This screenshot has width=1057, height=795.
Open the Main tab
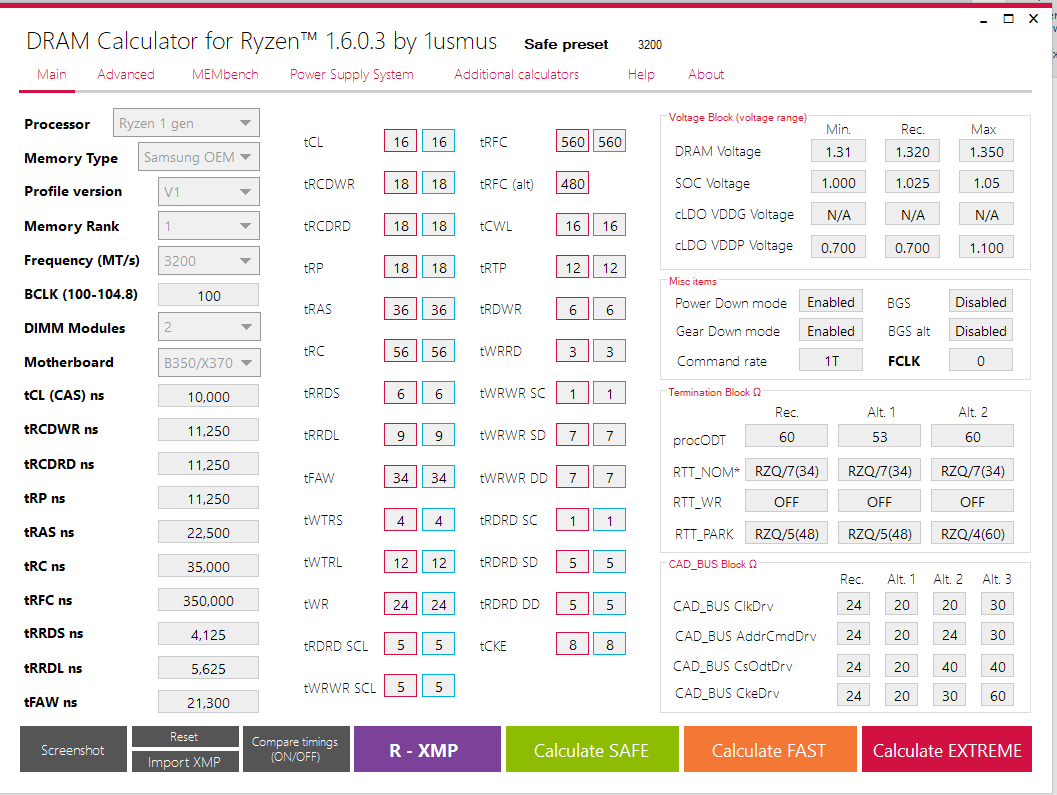51,74
